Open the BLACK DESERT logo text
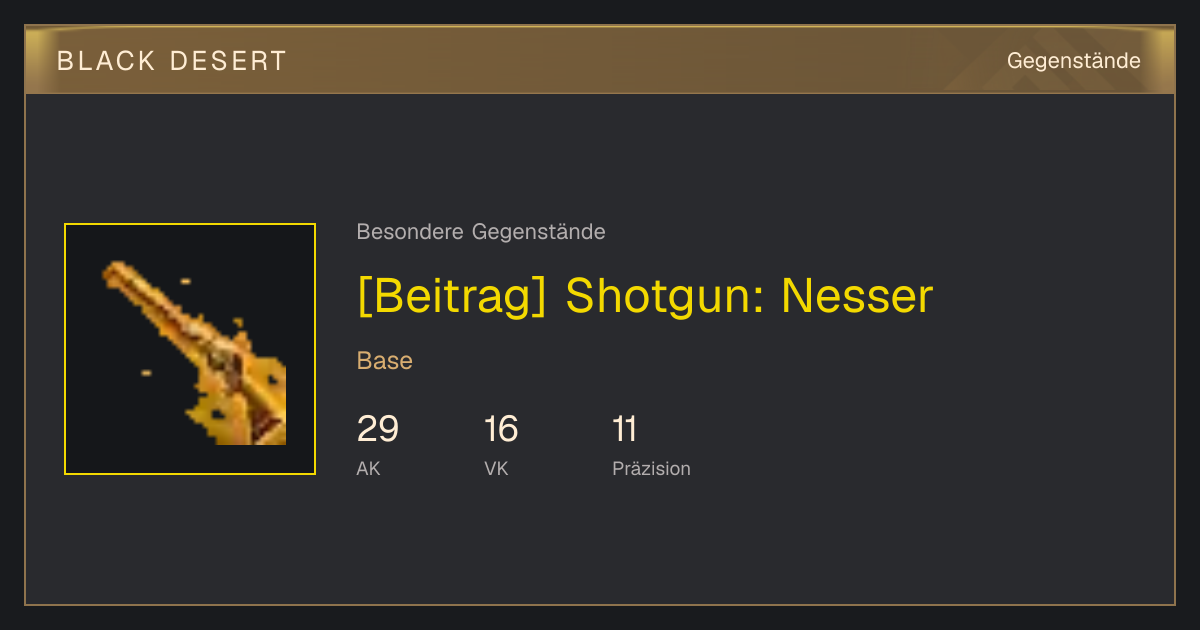 172,61
